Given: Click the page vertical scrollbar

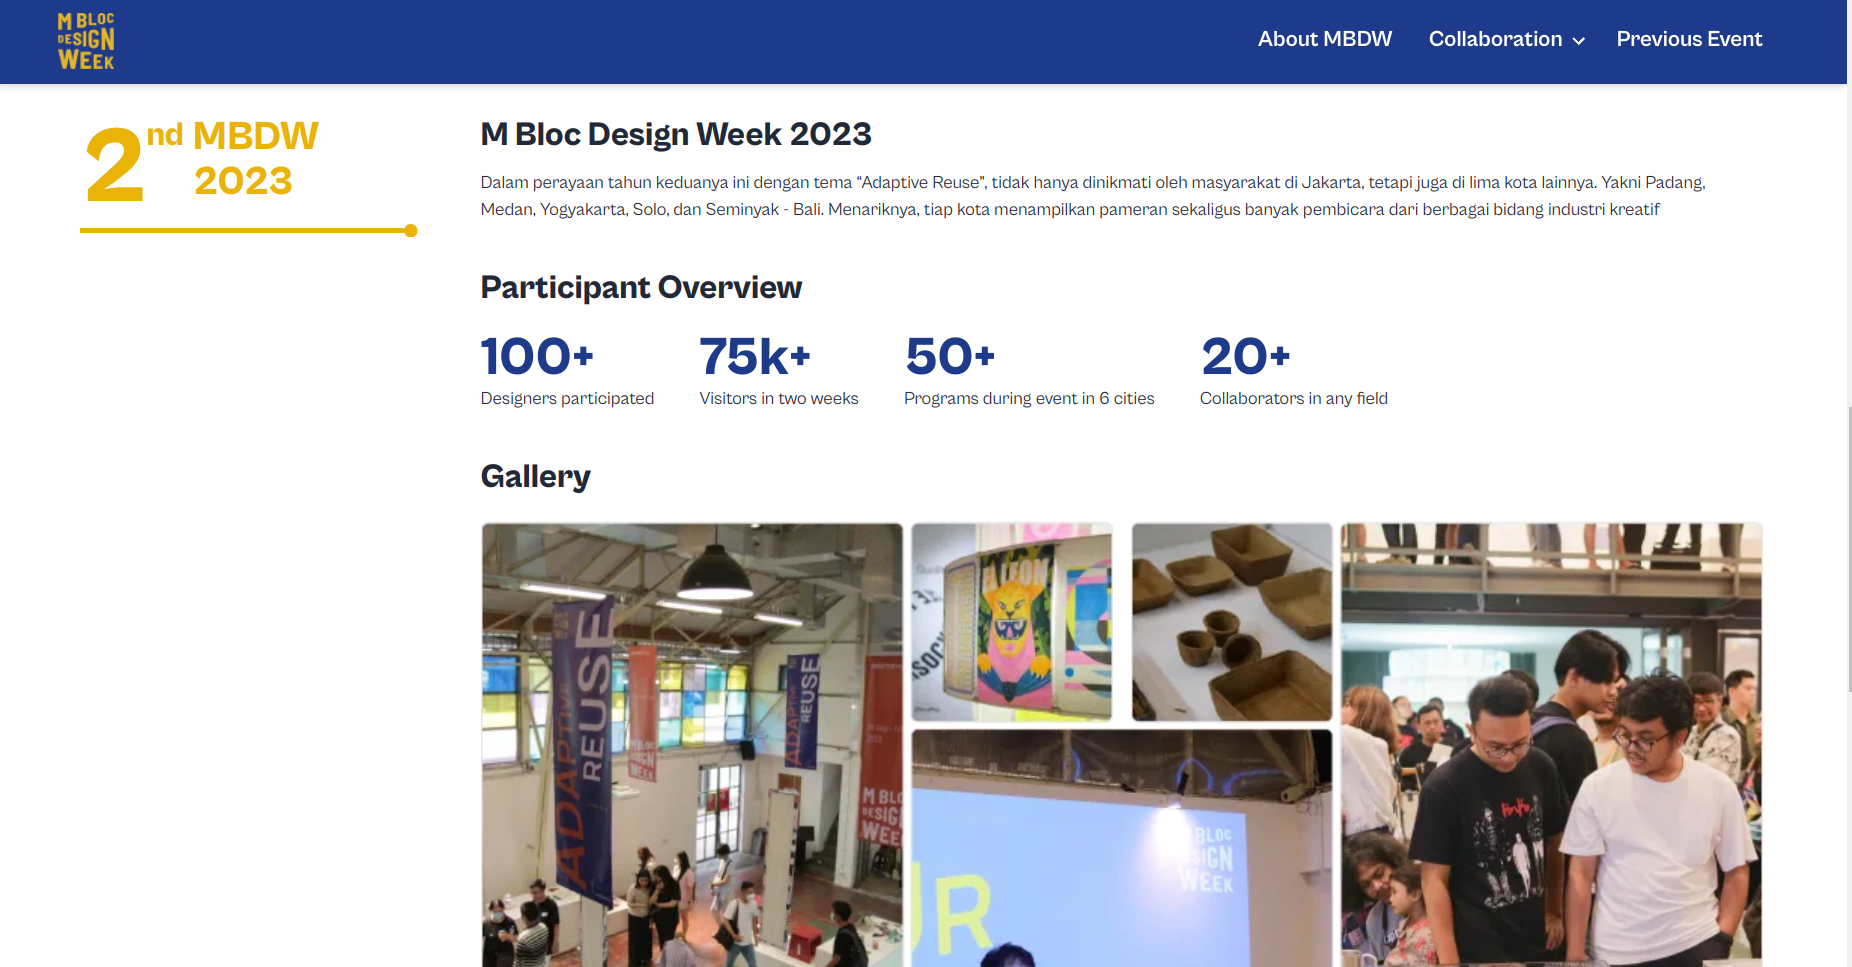Looking at the screenshot, I should click(x=1849, y=548).
